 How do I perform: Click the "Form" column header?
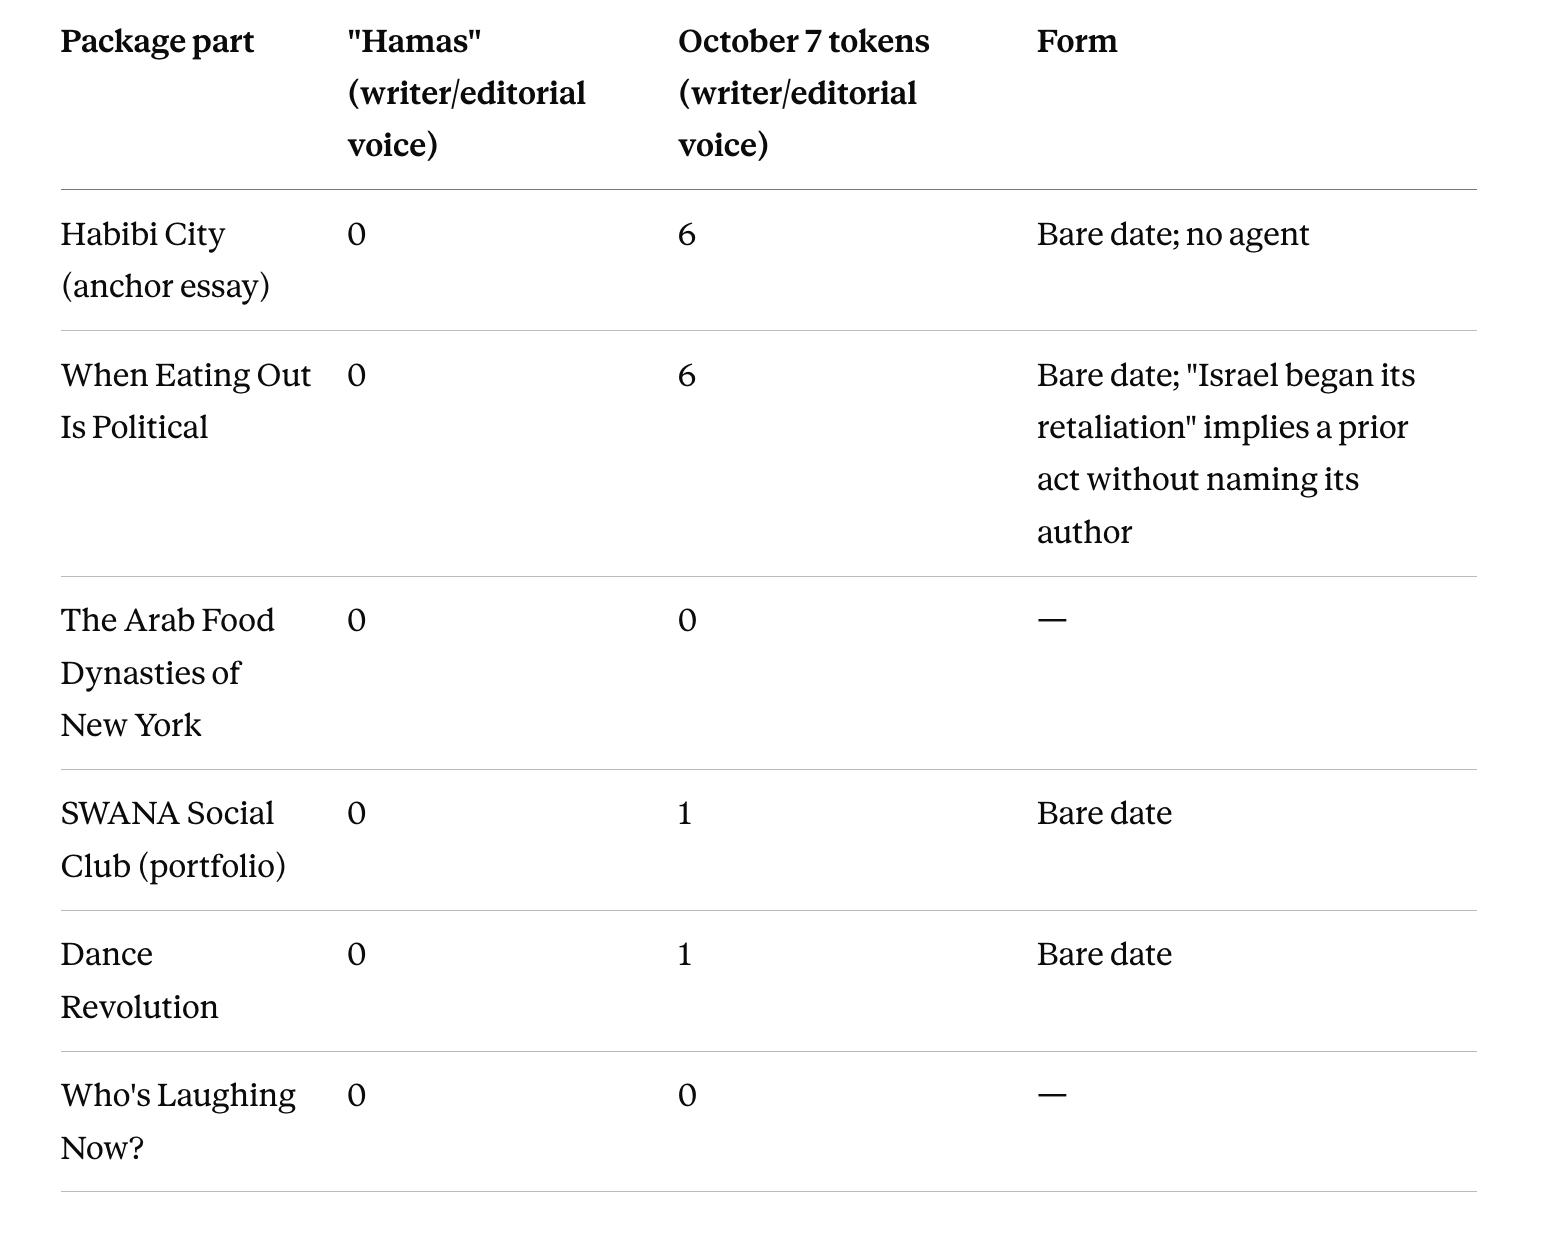click(x=1077, y=42)
